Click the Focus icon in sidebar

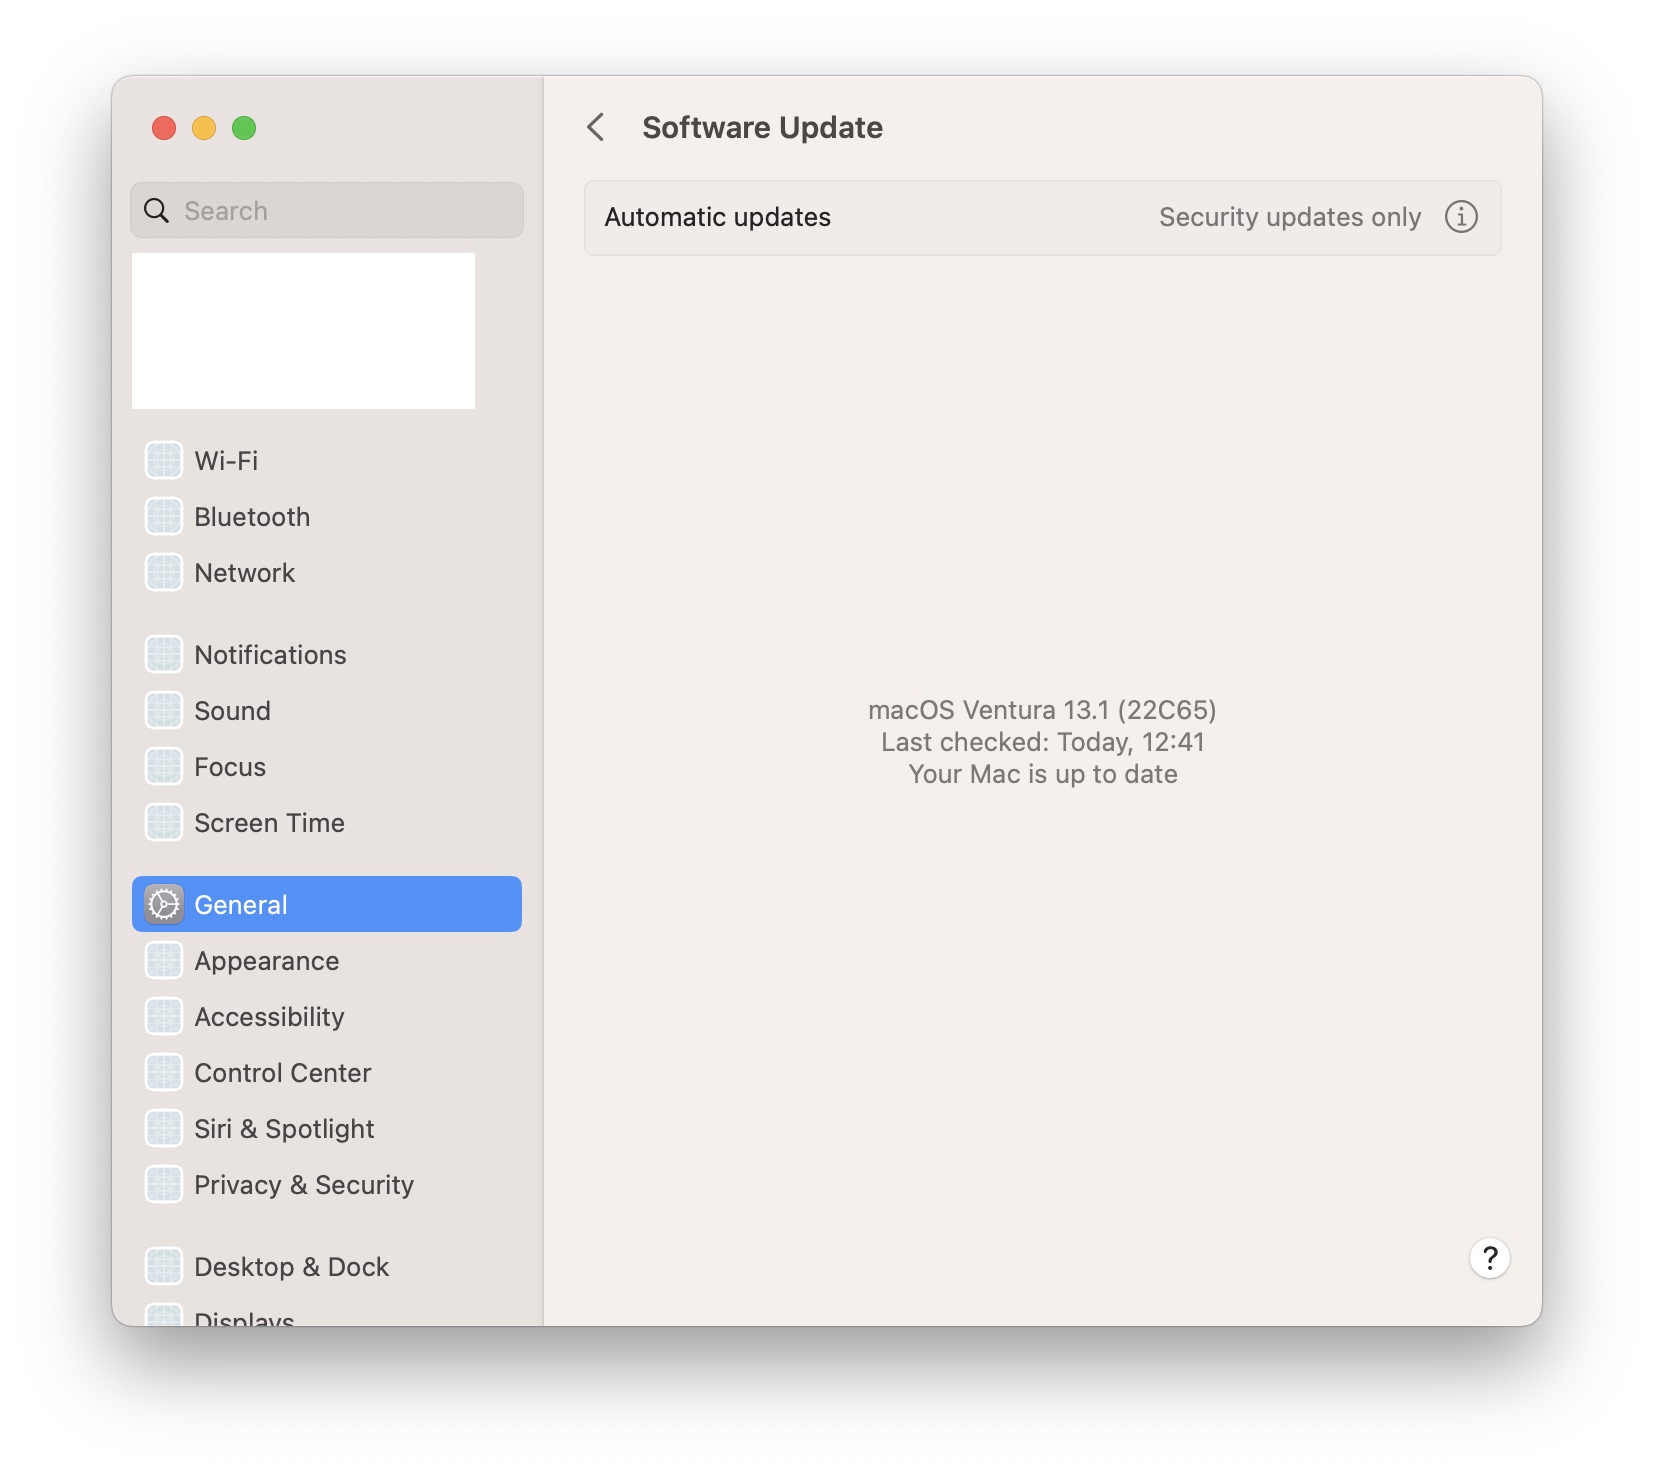[x=164, y=766]
